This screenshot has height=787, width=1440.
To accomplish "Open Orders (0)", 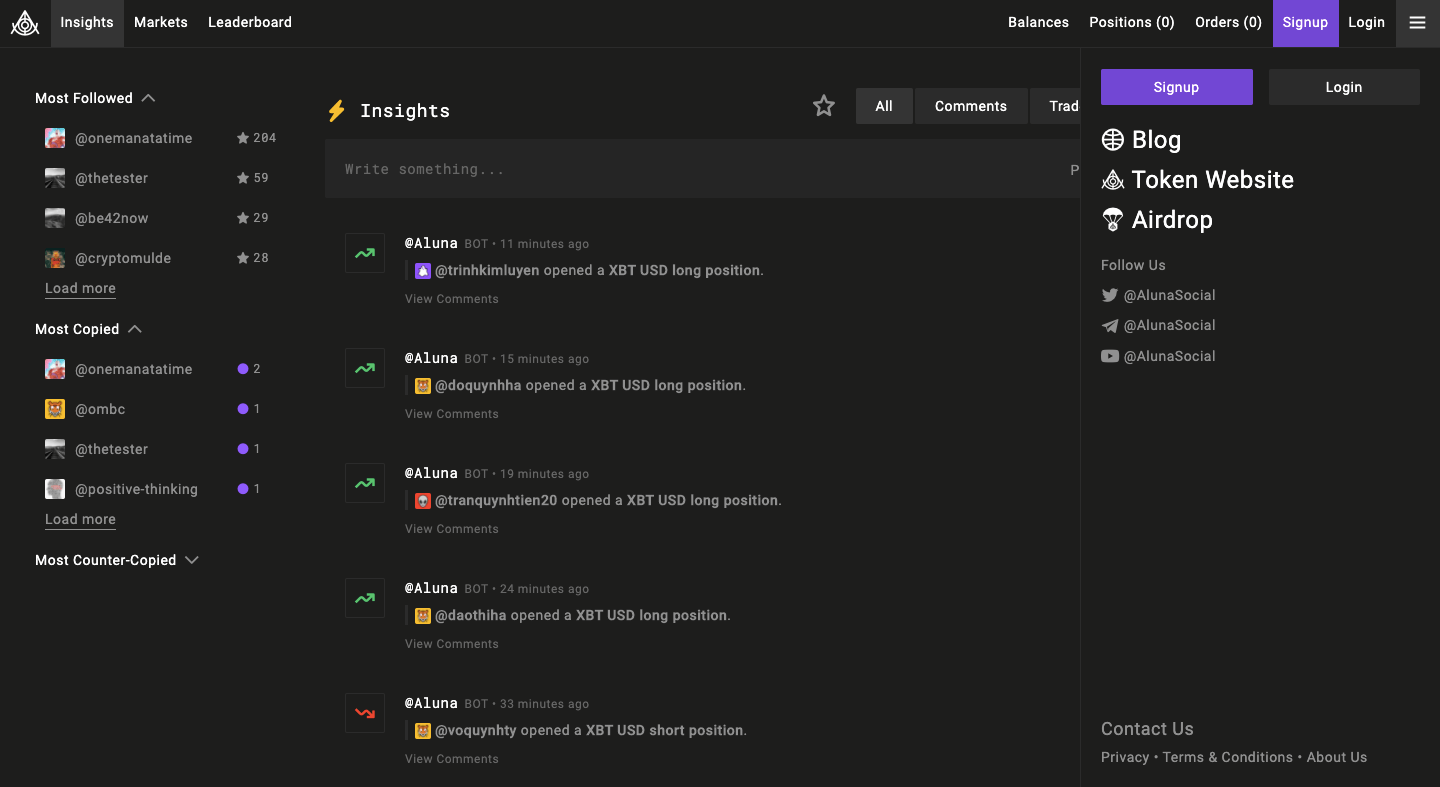I will click(1229, 23).
